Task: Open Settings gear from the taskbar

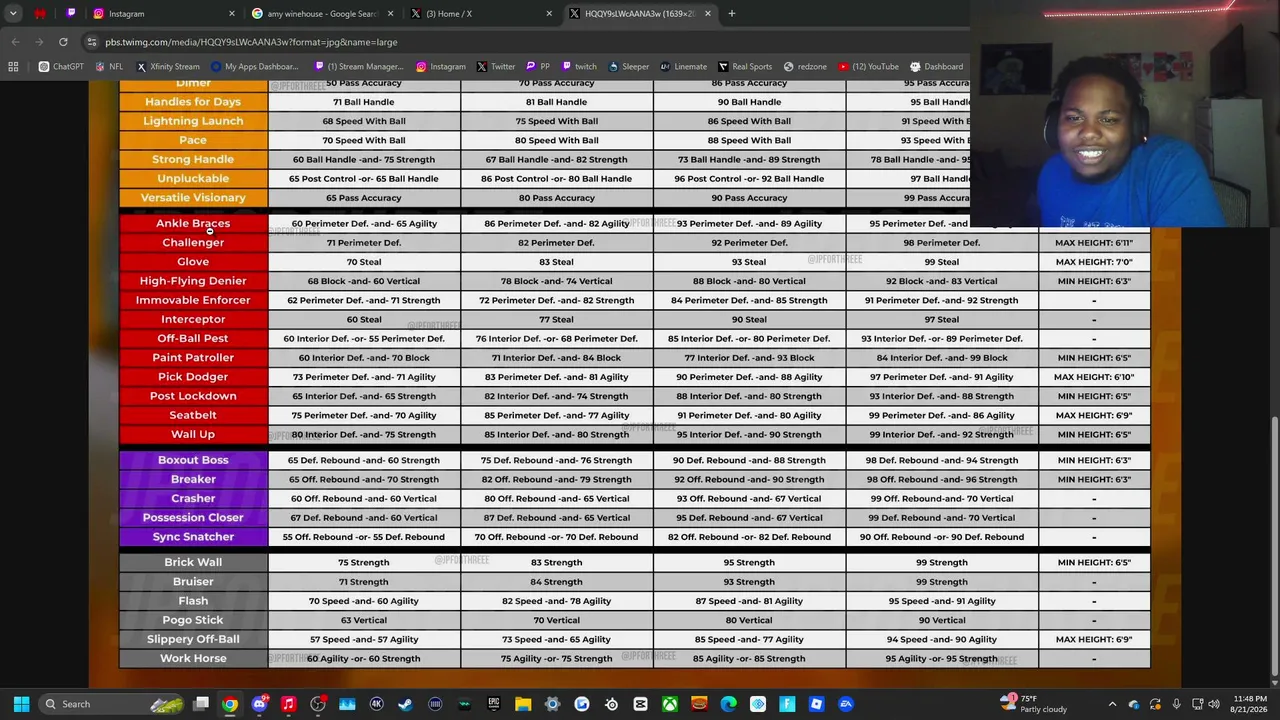Action: coord(552,704)
